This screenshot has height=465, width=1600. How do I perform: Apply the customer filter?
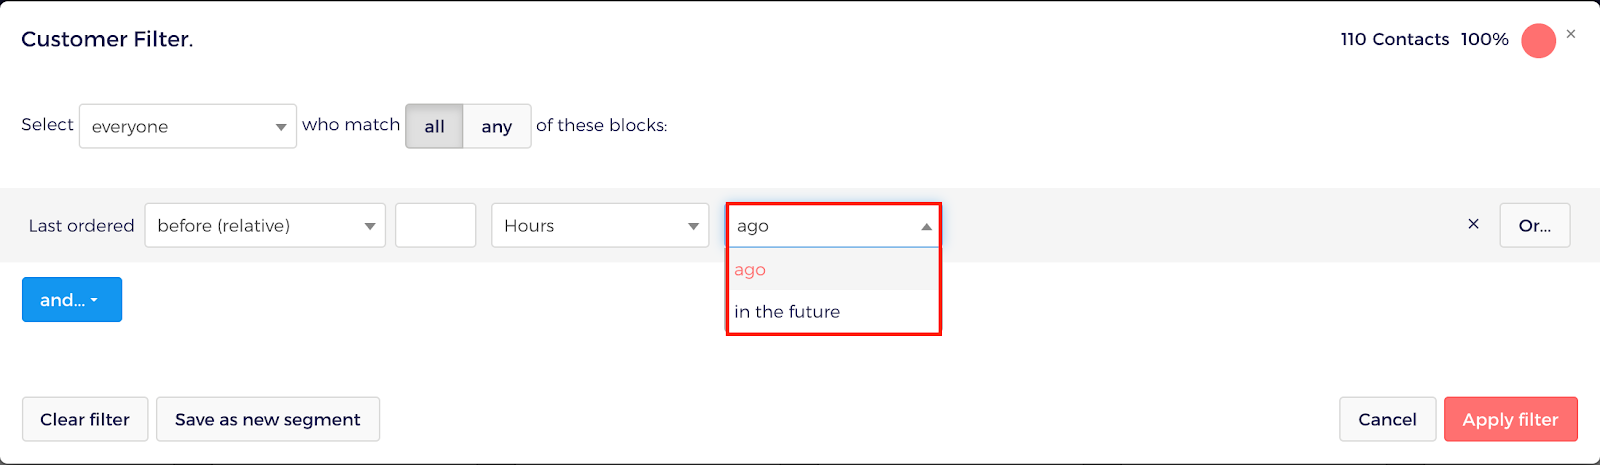(x=1510, y=419)
